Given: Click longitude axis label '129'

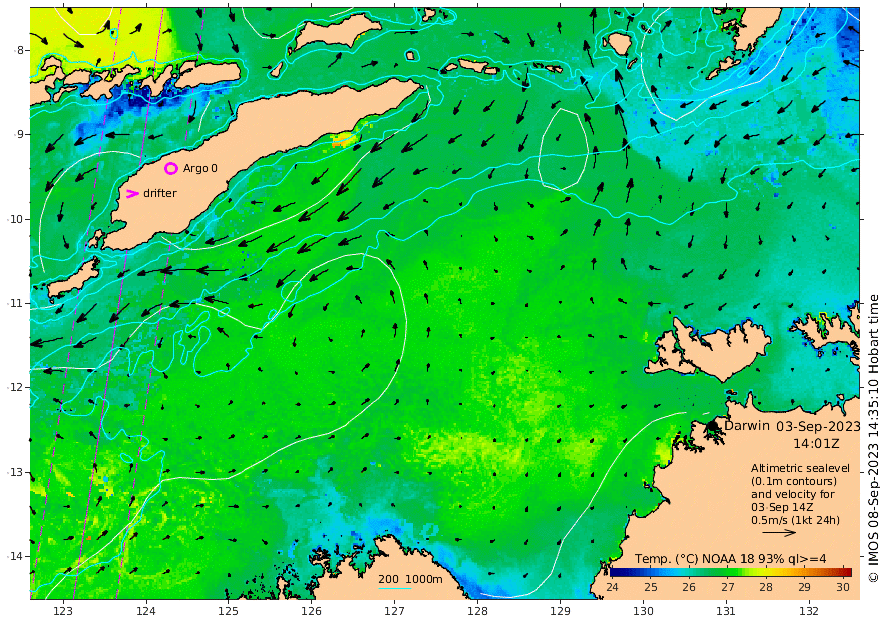Looking at the screenshot, I should click(x=560, y=611).
